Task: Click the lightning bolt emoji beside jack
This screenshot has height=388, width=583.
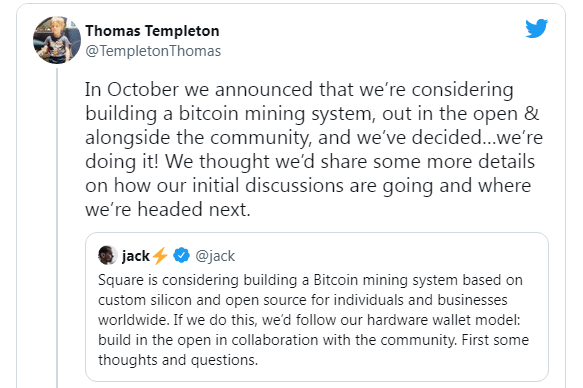Action: click(160, 256)
